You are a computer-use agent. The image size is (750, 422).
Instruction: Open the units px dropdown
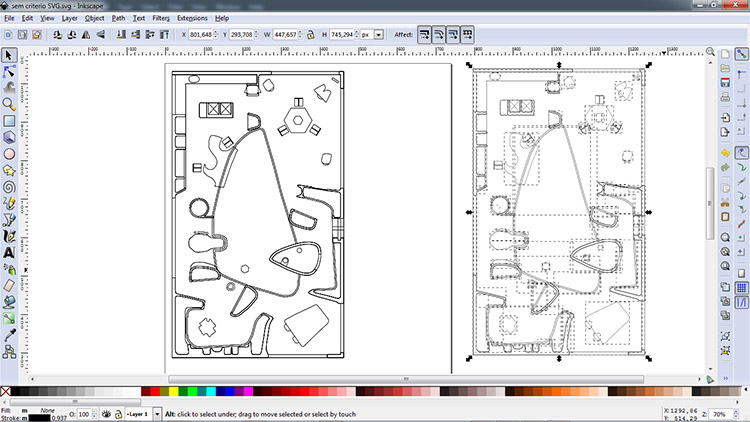pos(379,34)
